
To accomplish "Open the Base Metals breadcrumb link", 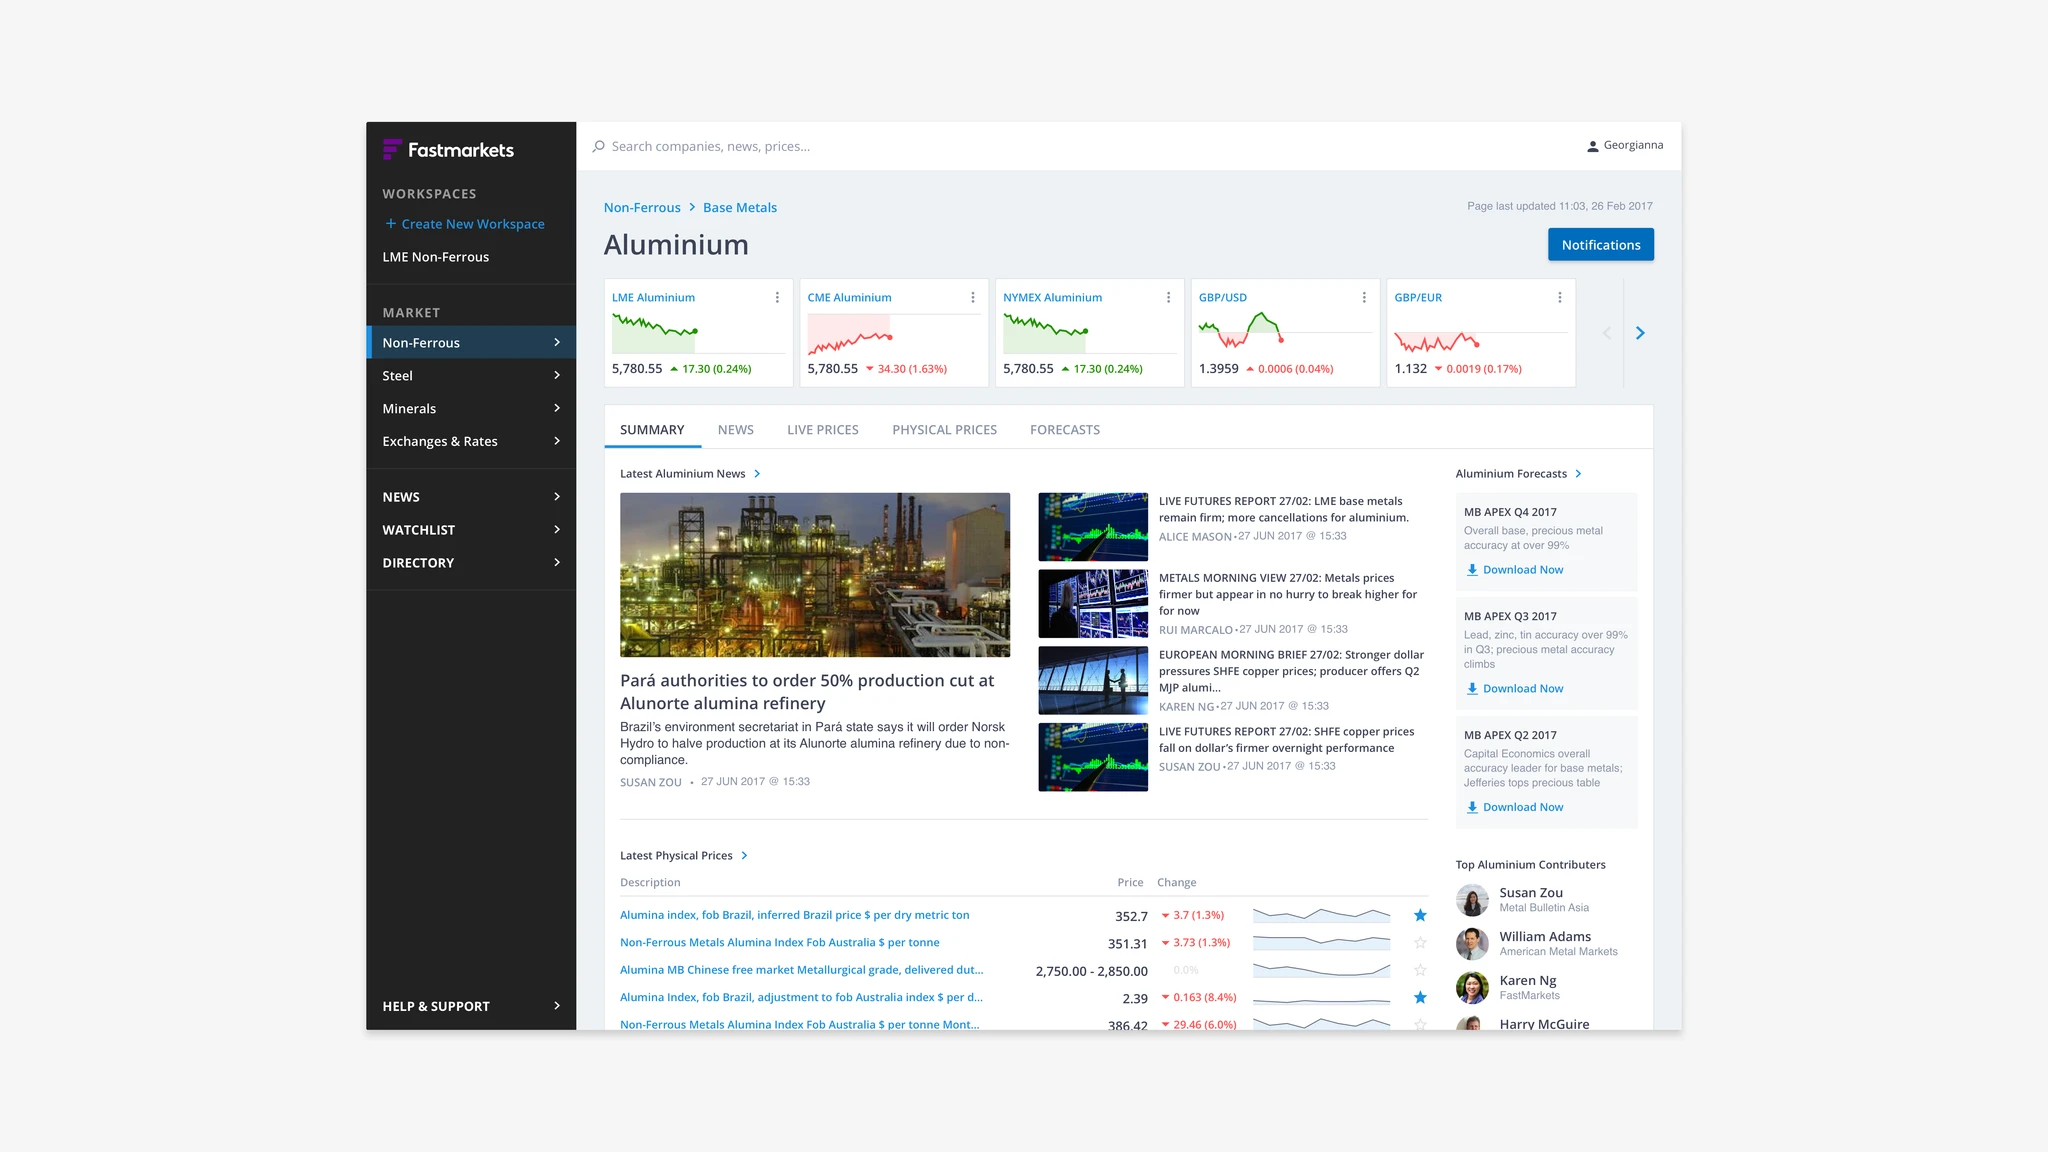I will click(x=740, y=207).
